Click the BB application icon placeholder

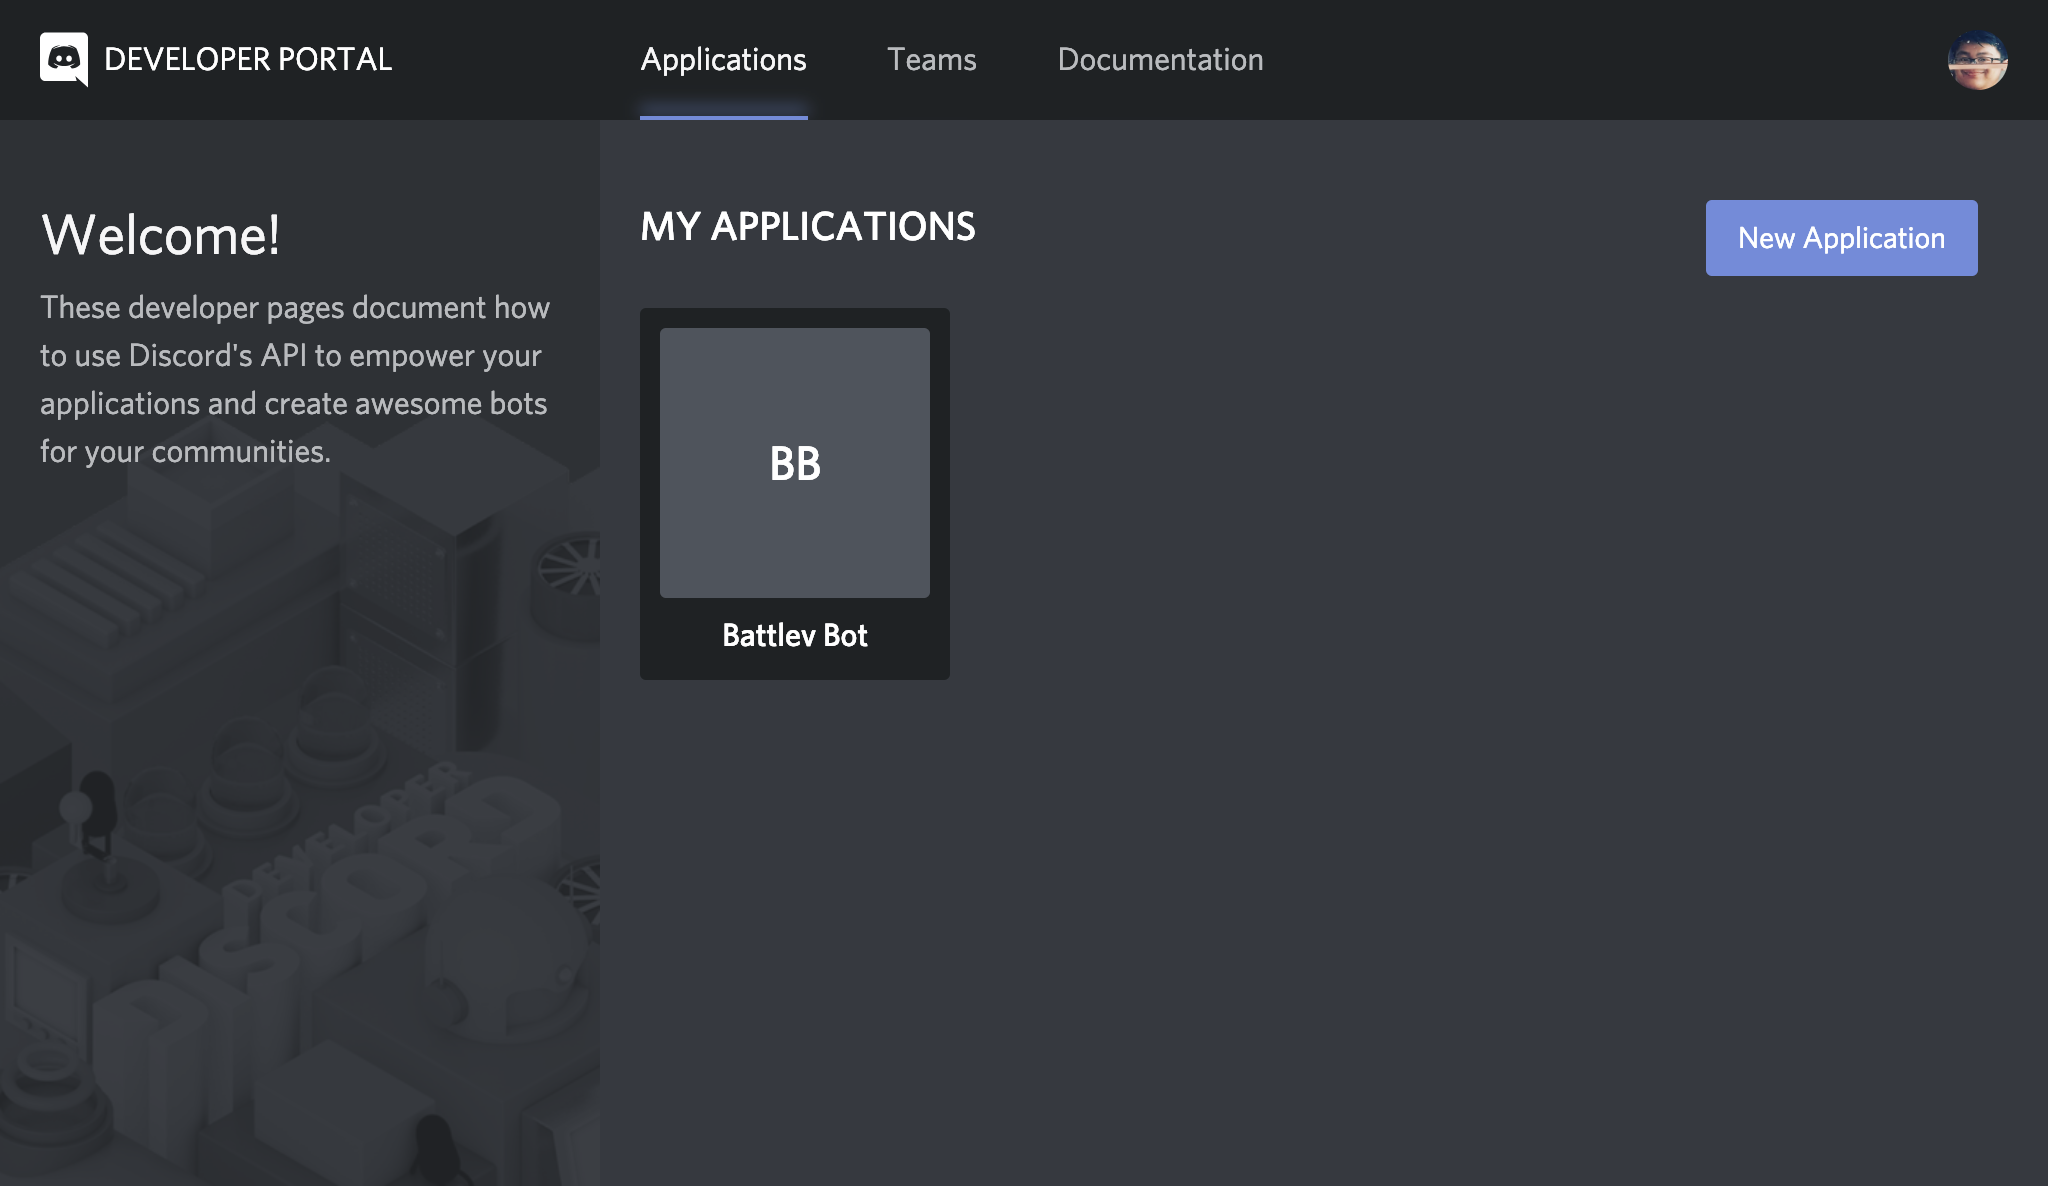[795, 463]
